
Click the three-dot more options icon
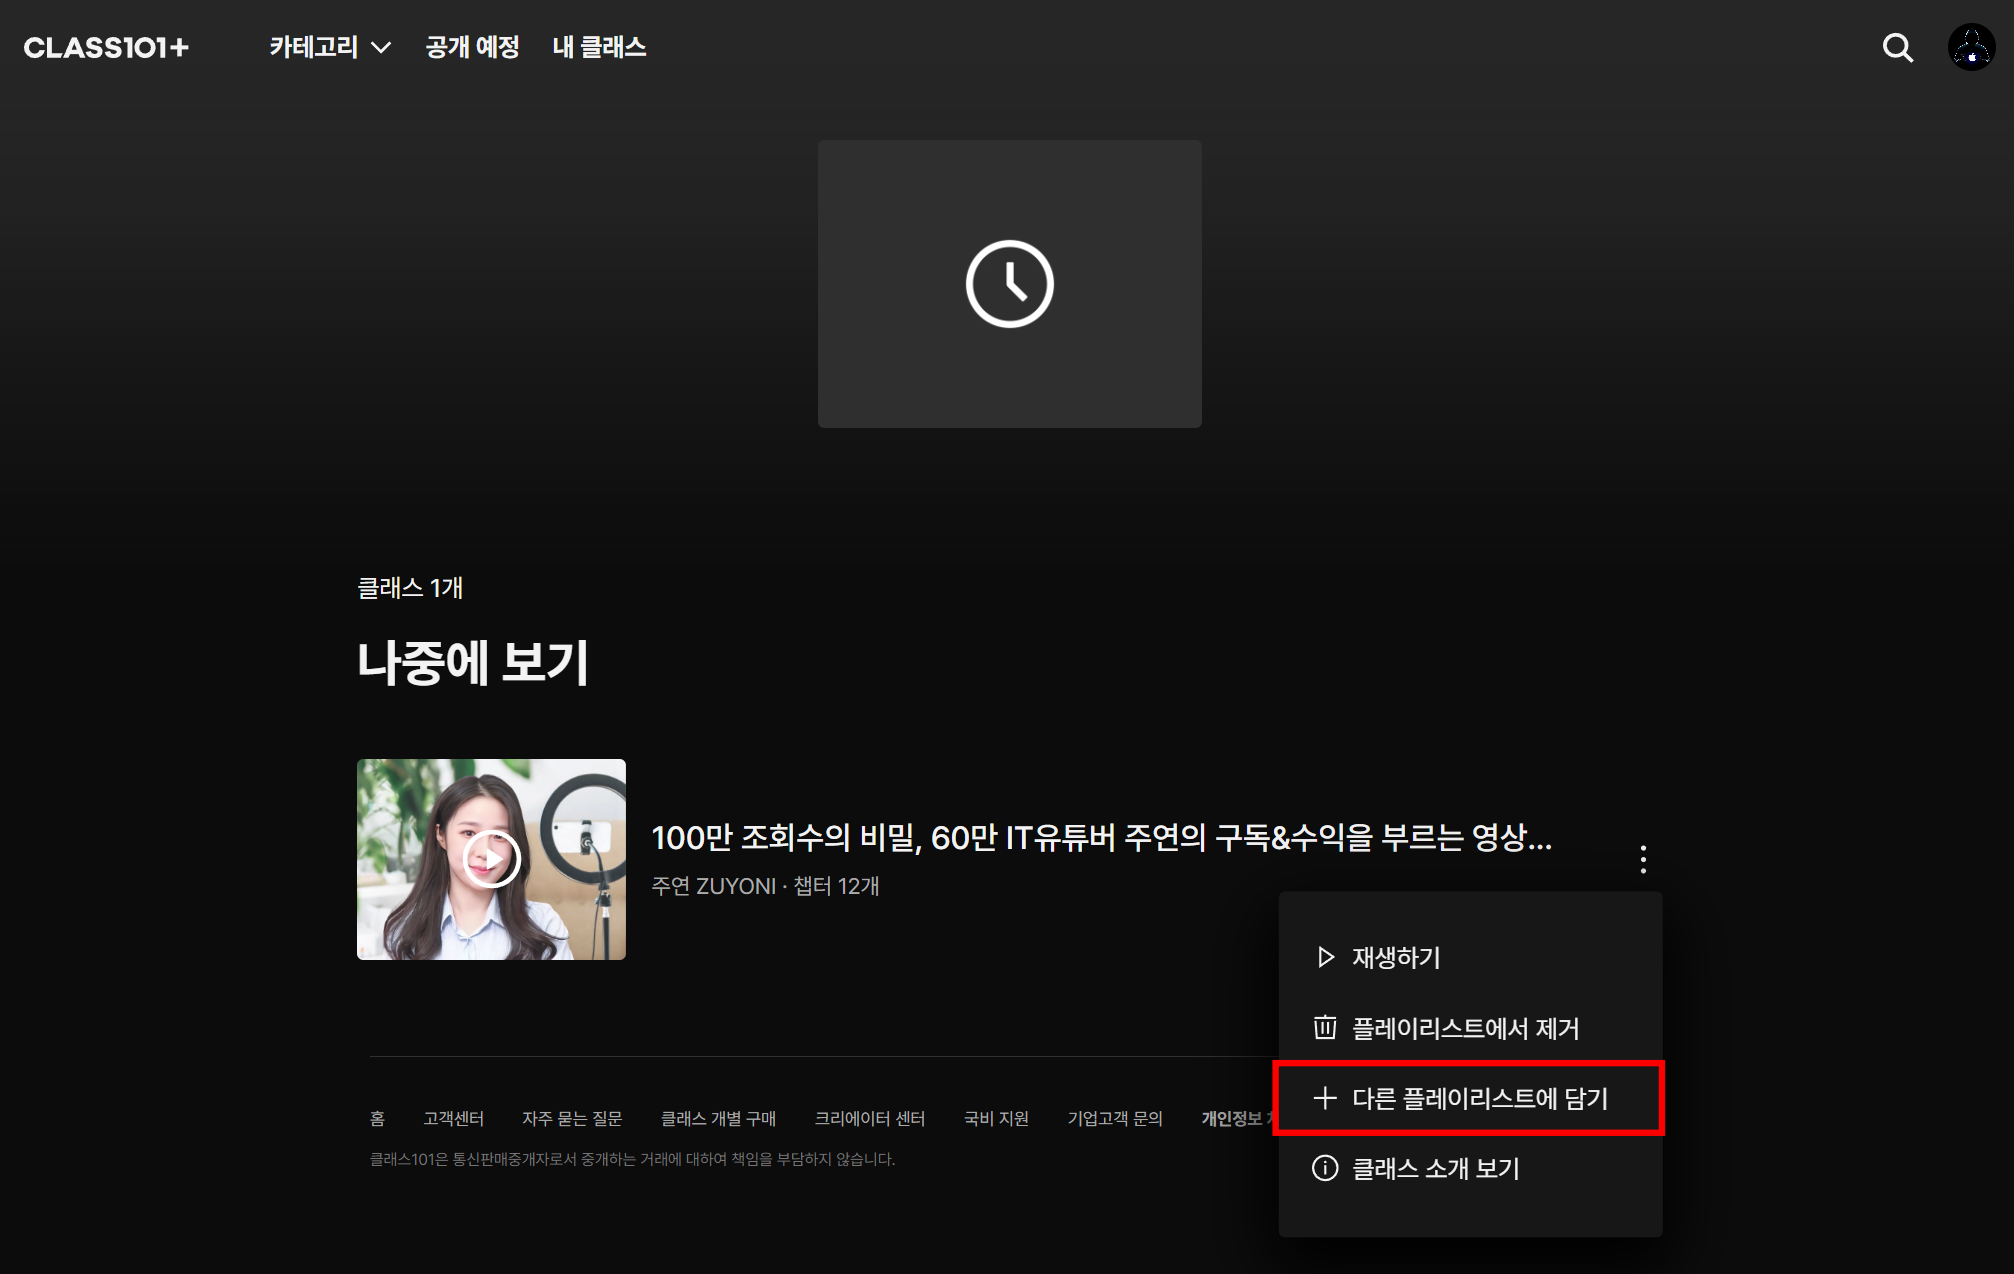point(1643,859)
